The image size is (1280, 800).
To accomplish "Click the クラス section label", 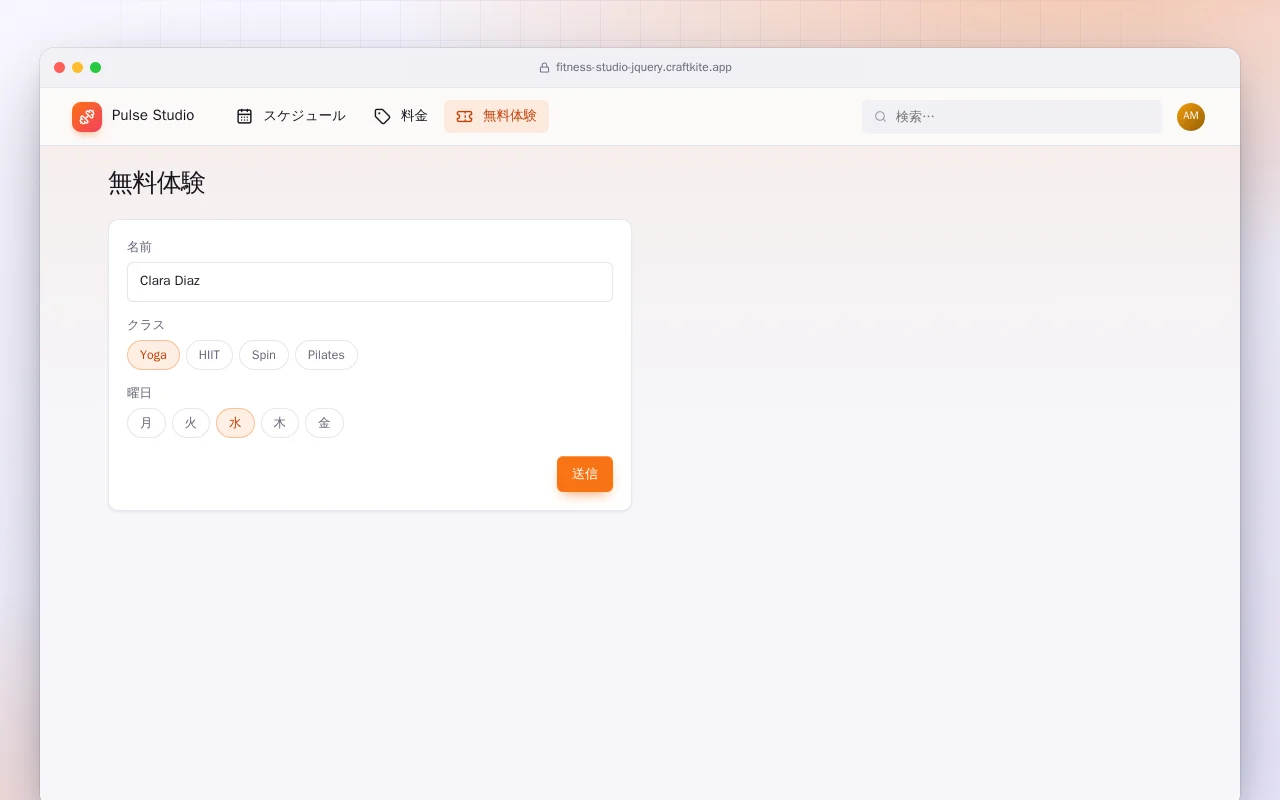I will coord(146,325).
